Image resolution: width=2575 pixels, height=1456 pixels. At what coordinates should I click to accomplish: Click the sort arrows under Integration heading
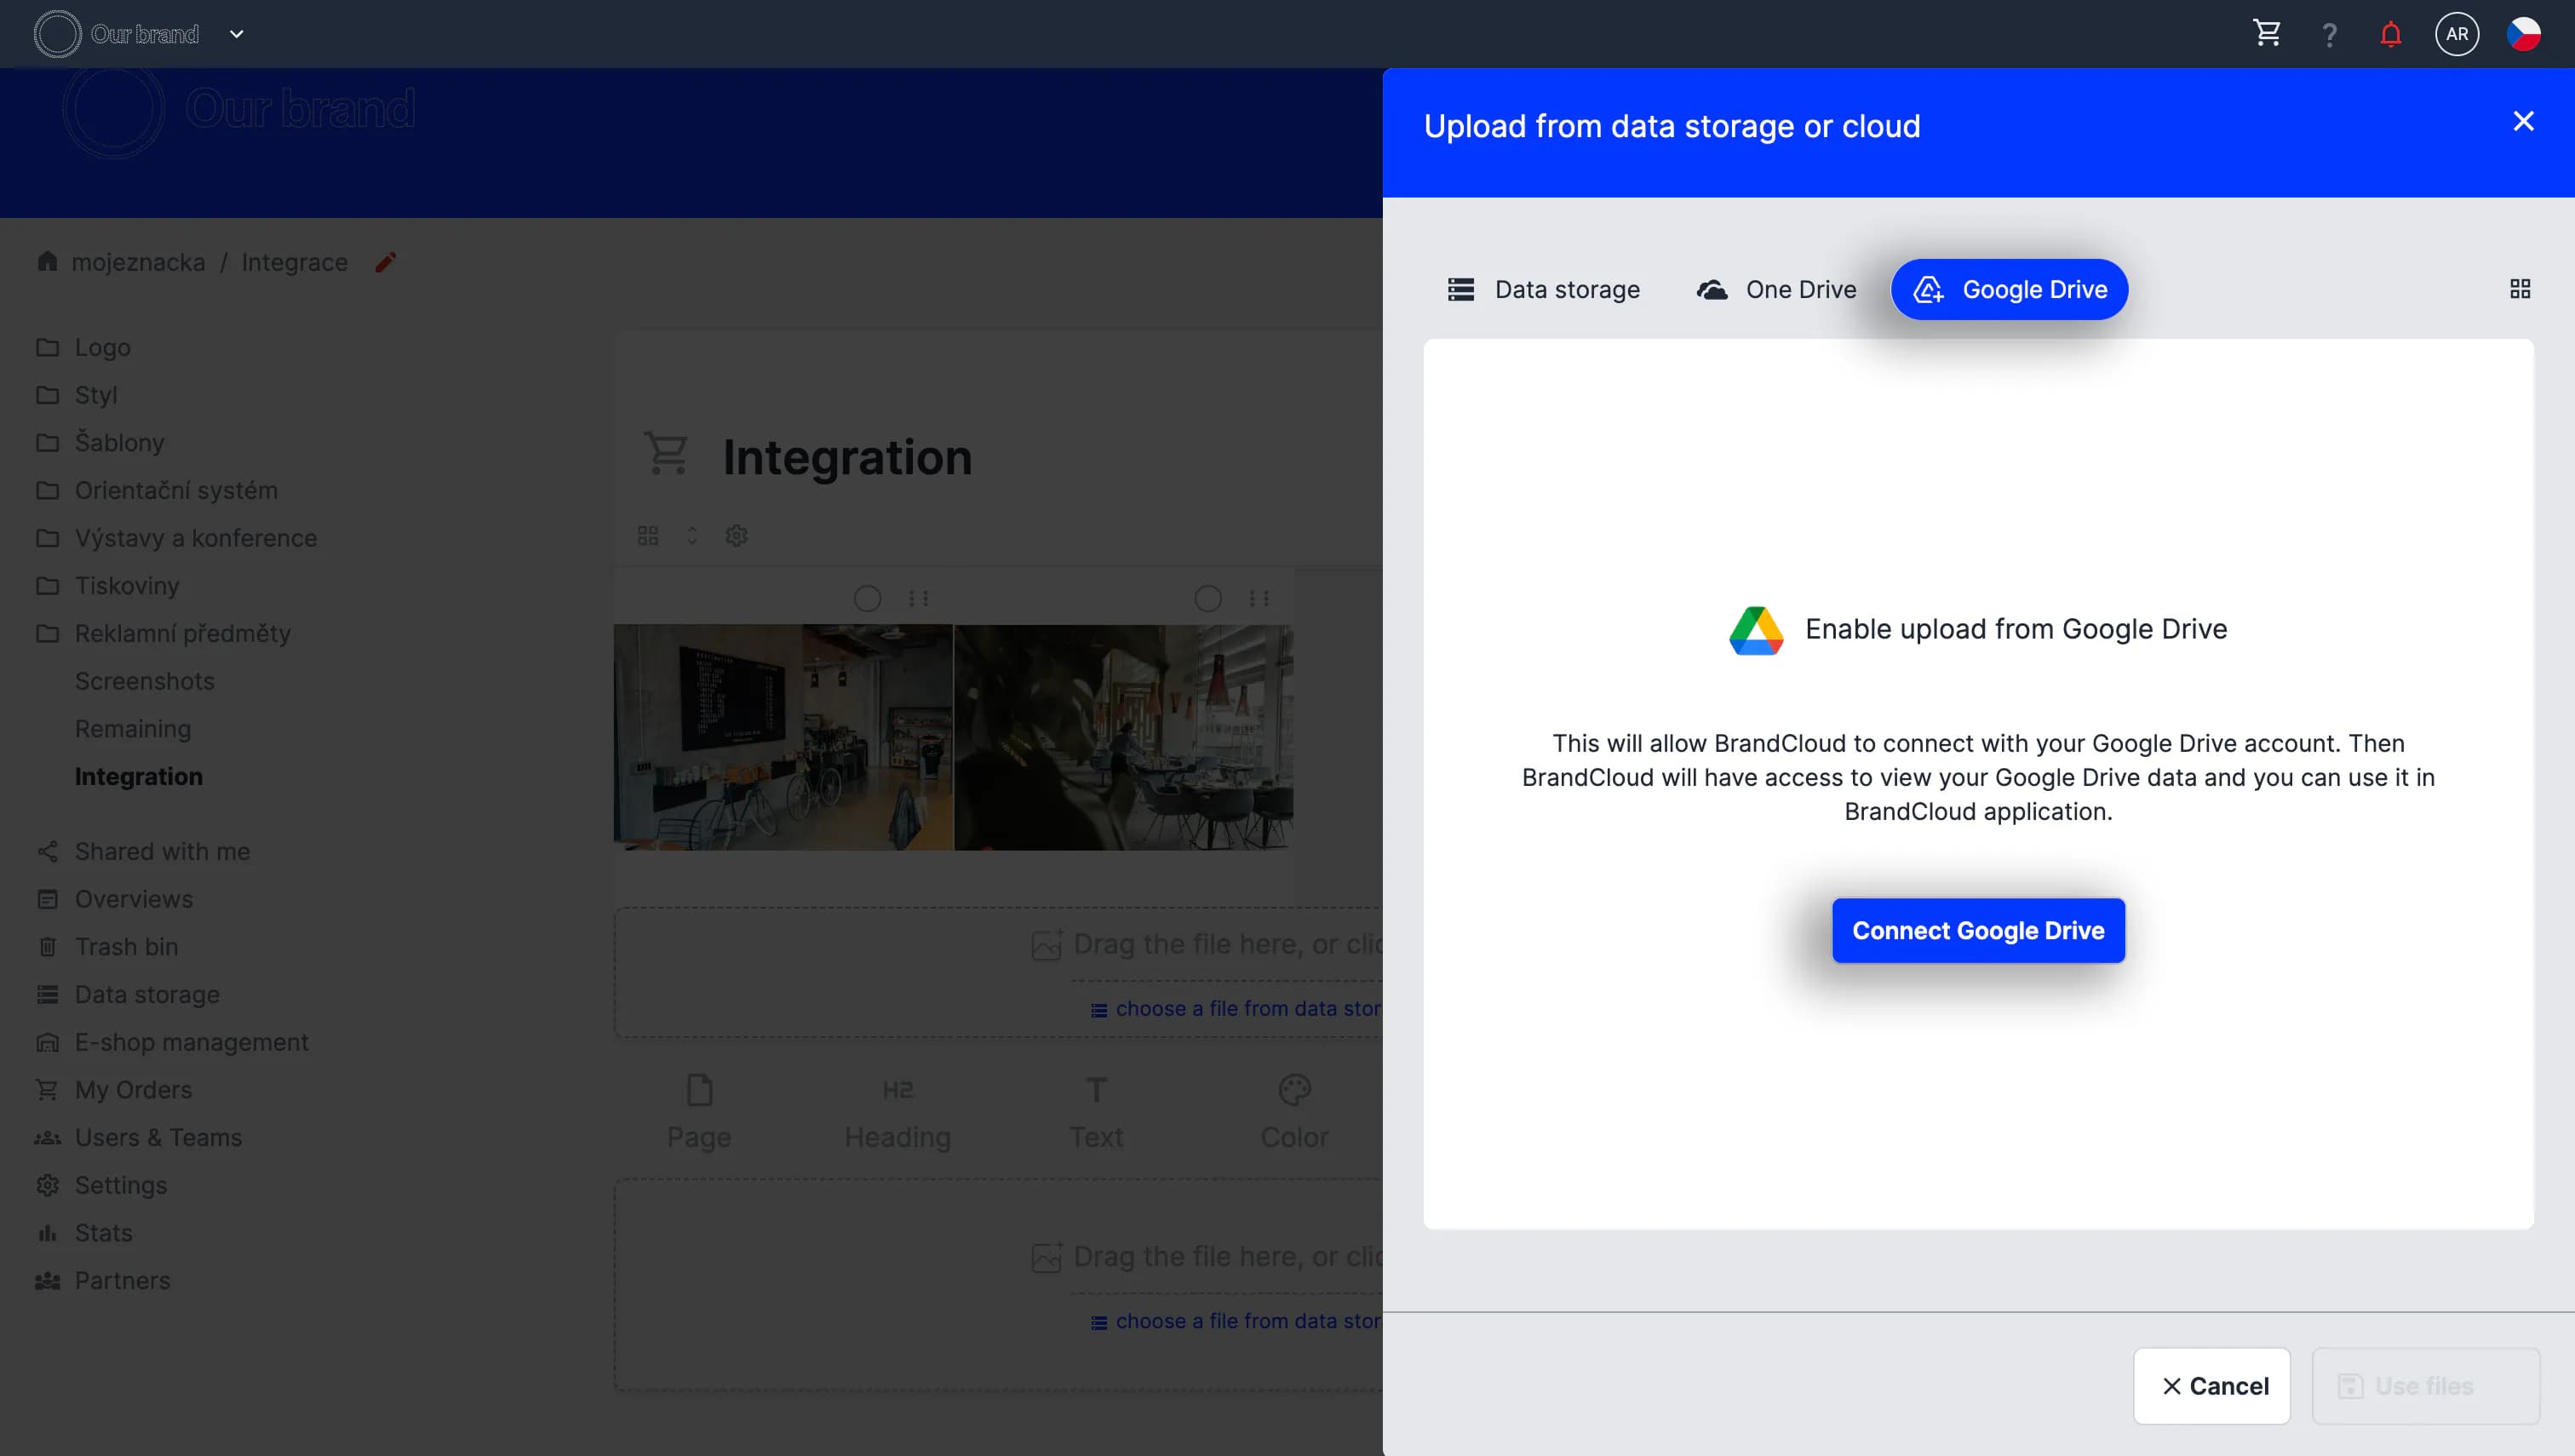691,536
